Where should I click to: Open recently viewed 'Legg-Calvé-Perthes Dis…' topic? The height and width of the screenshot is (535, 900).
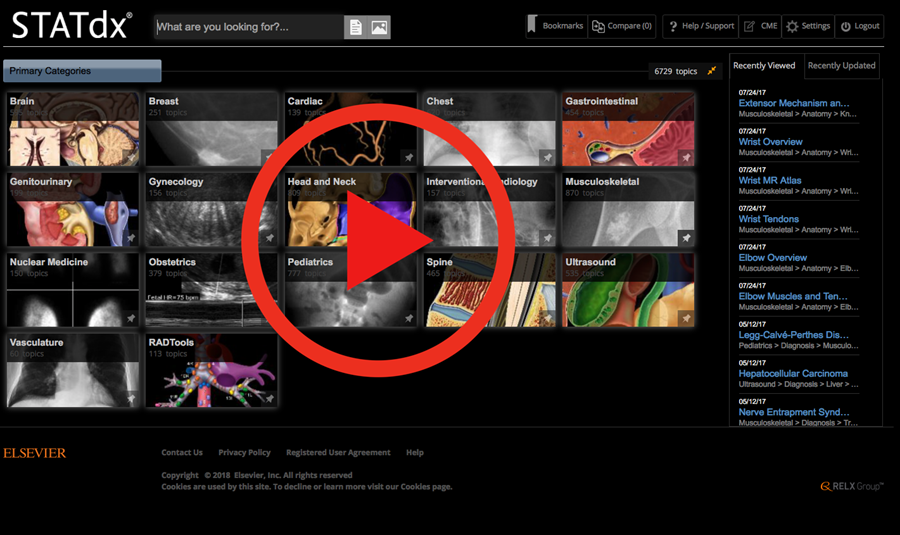(x=794, y=335)
